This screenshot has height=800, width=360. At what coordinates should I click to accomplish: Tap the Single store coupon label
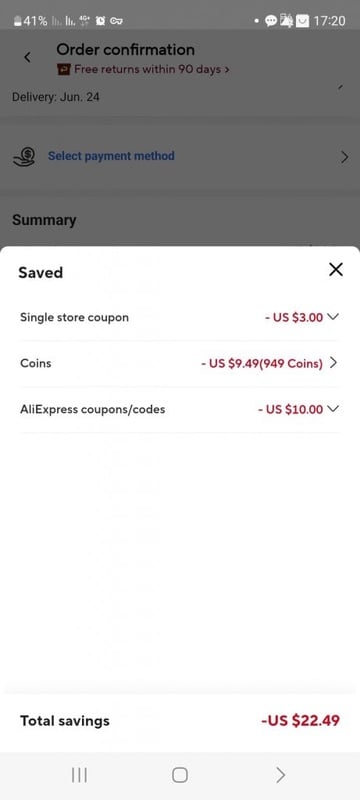pyautogui.click(x=74, y=317)
